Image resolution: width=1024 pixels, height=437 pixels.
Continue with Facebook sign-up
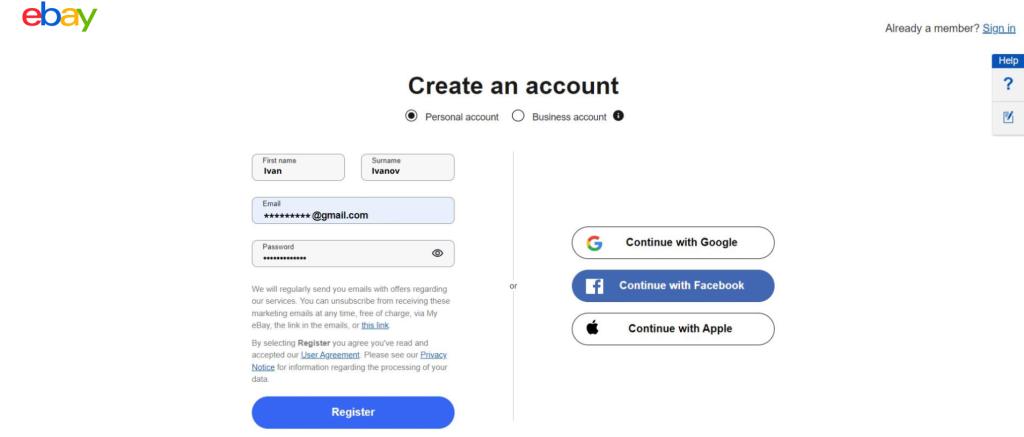pyautogui.click(x=673, y=285)
